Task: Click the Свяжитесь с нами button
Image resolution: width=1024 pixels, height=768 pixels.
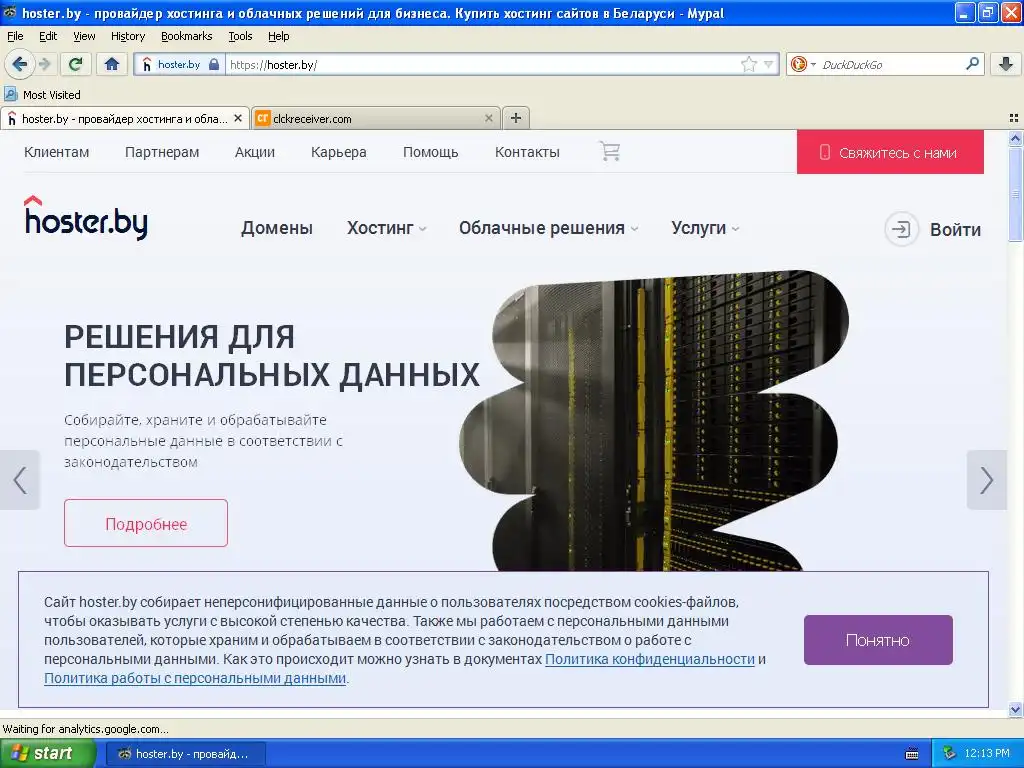Action: pos(890,152)
